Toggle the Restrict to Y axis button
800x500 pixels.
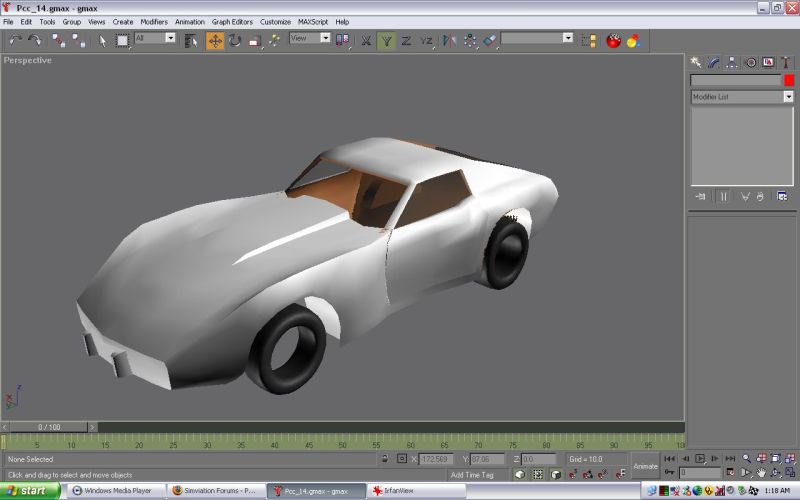point(386,41)
